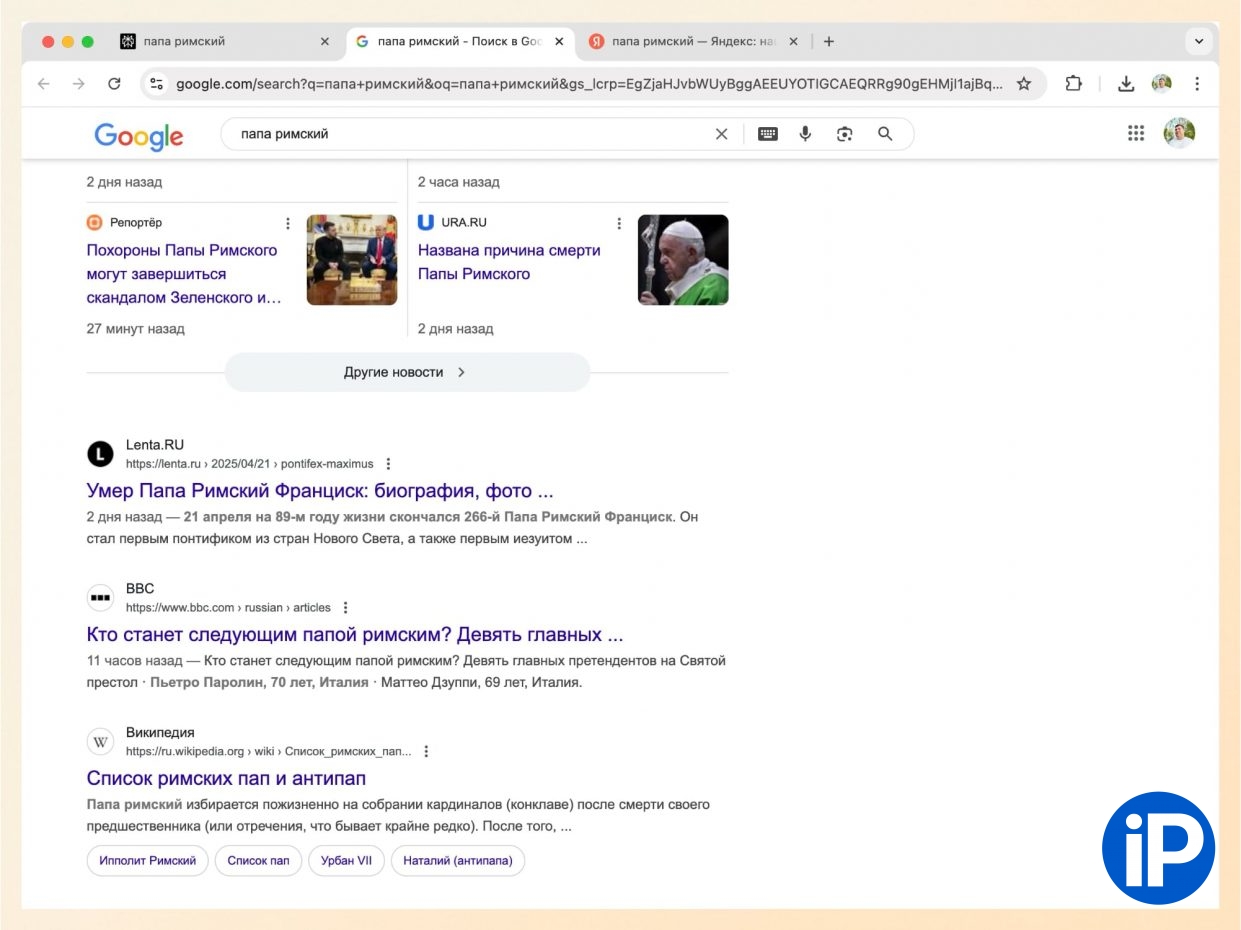
Task: Close the Яндекс tab
Action: pyautogui.click(x=794, y=42)
